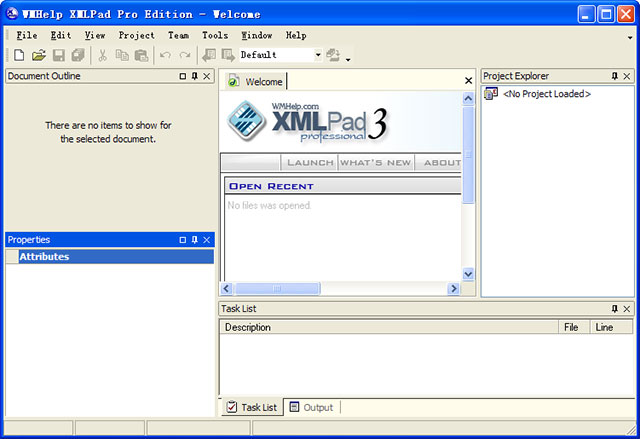Click the navigate forward toolbar icon
Image resolution: width=640 pixels, height=439 pixels.
228,55
